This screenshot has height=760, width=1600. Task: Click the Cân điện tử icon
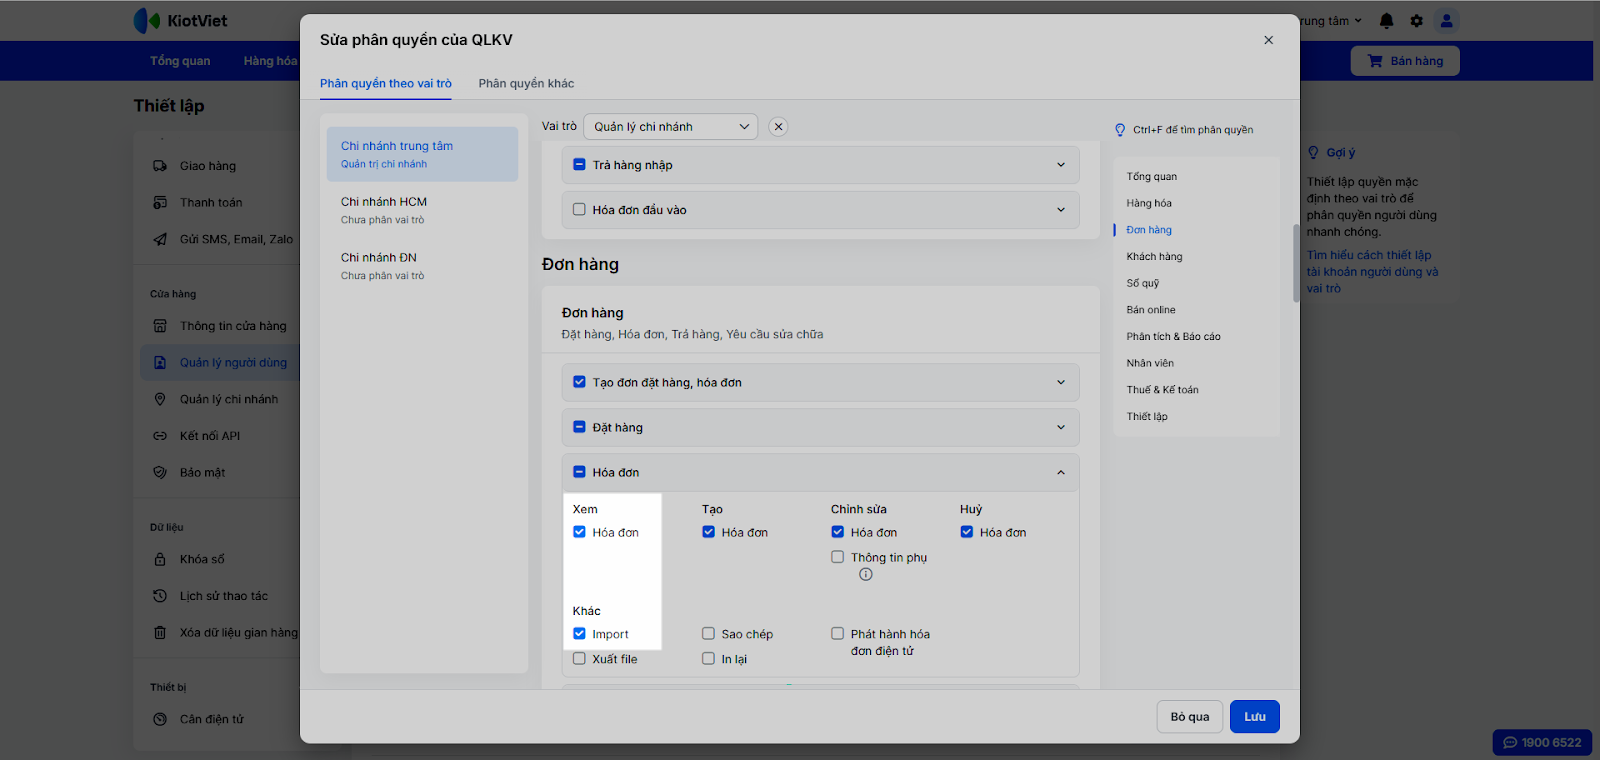[160, 719]
